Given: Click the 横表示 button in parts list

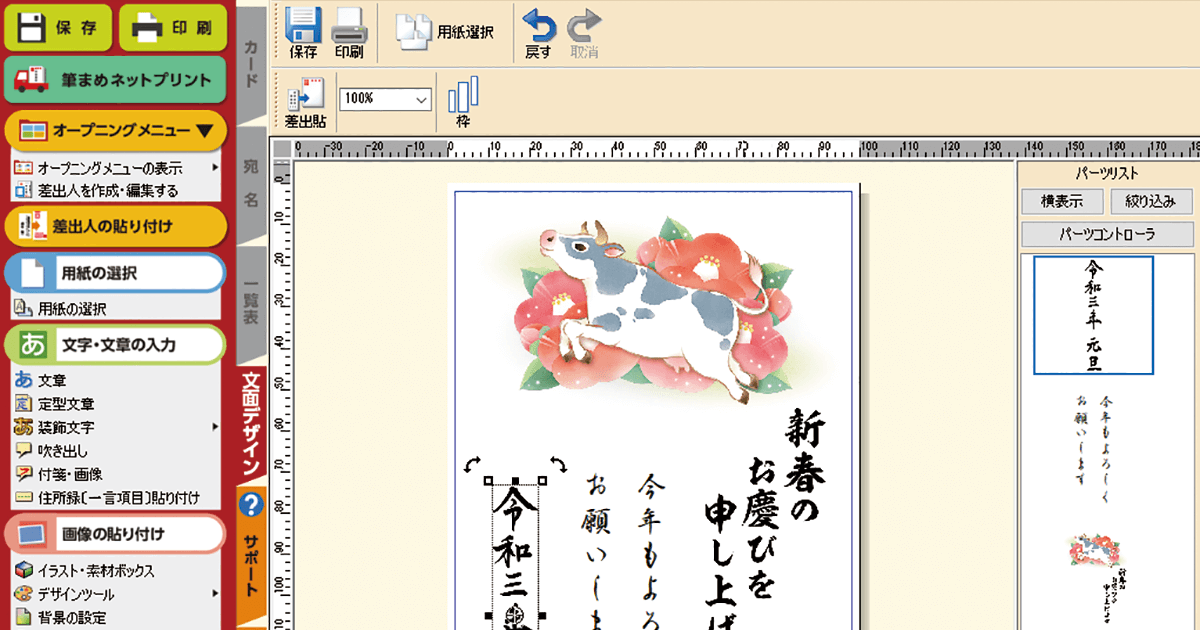Looking at the screenshot, I should point(1062,201).
